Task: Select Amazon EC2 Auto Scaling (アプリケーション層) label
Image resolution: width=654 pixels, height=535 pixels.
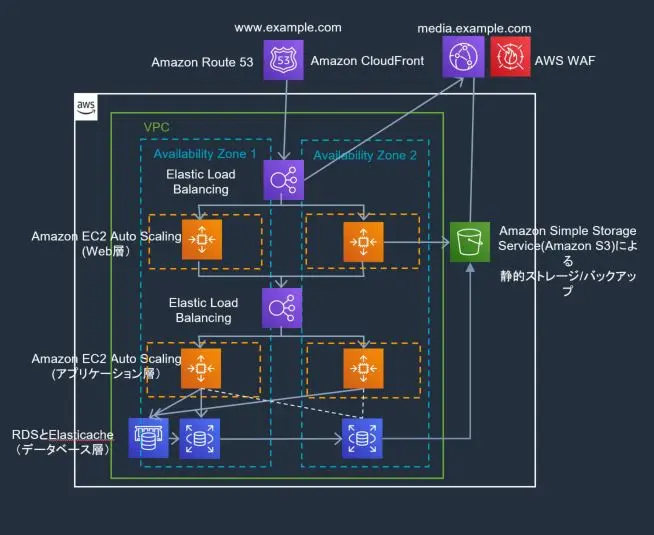Action: [x=106, y=366]
